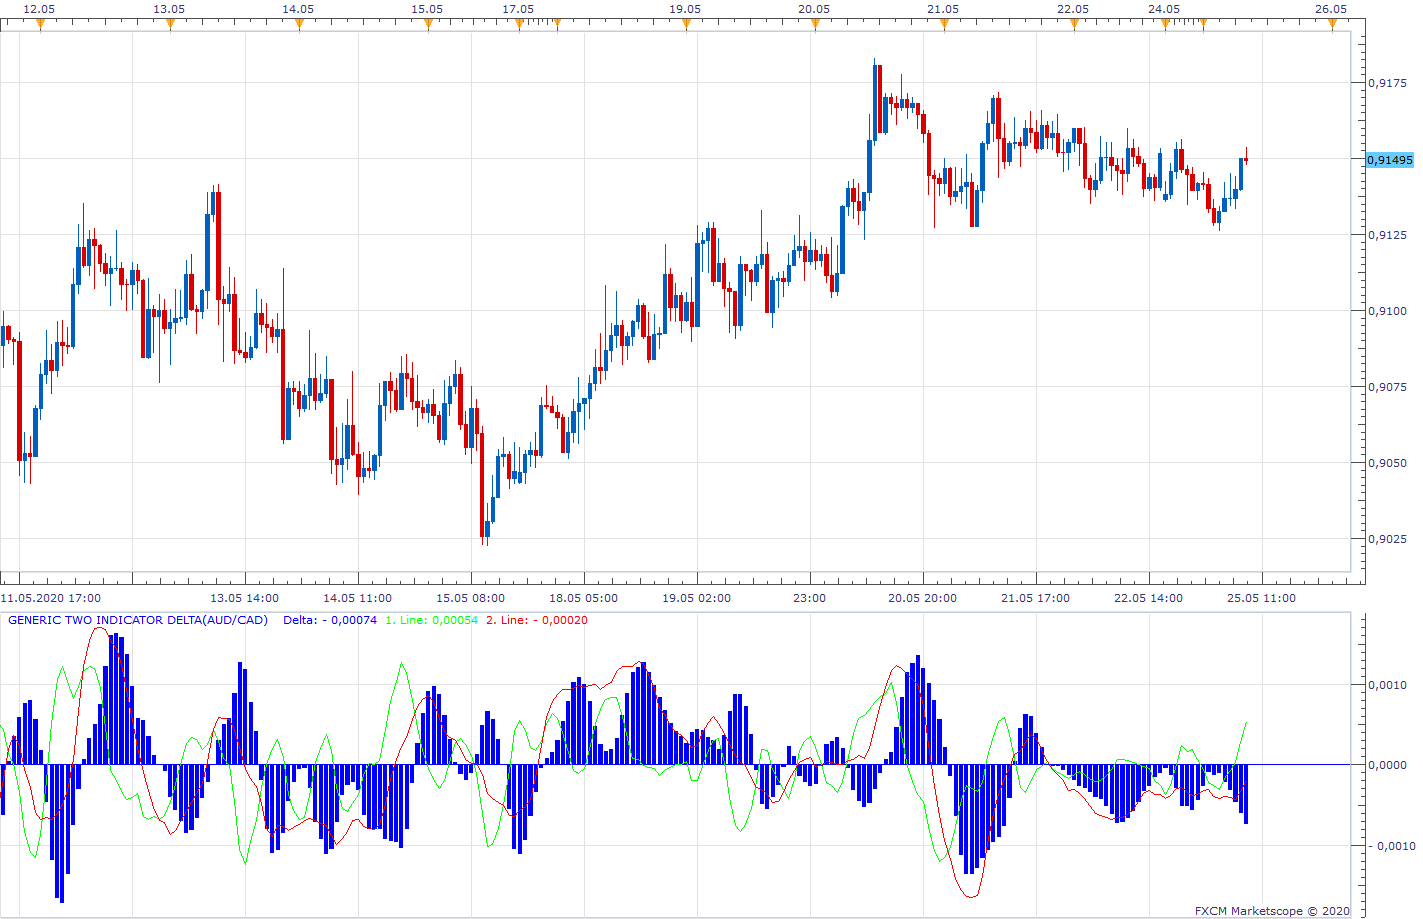Image resolution: width=1423 pixels, height=919 pixels.
Task: Click the orange day marker under 26.05
Action: [x=1332, y=25]
